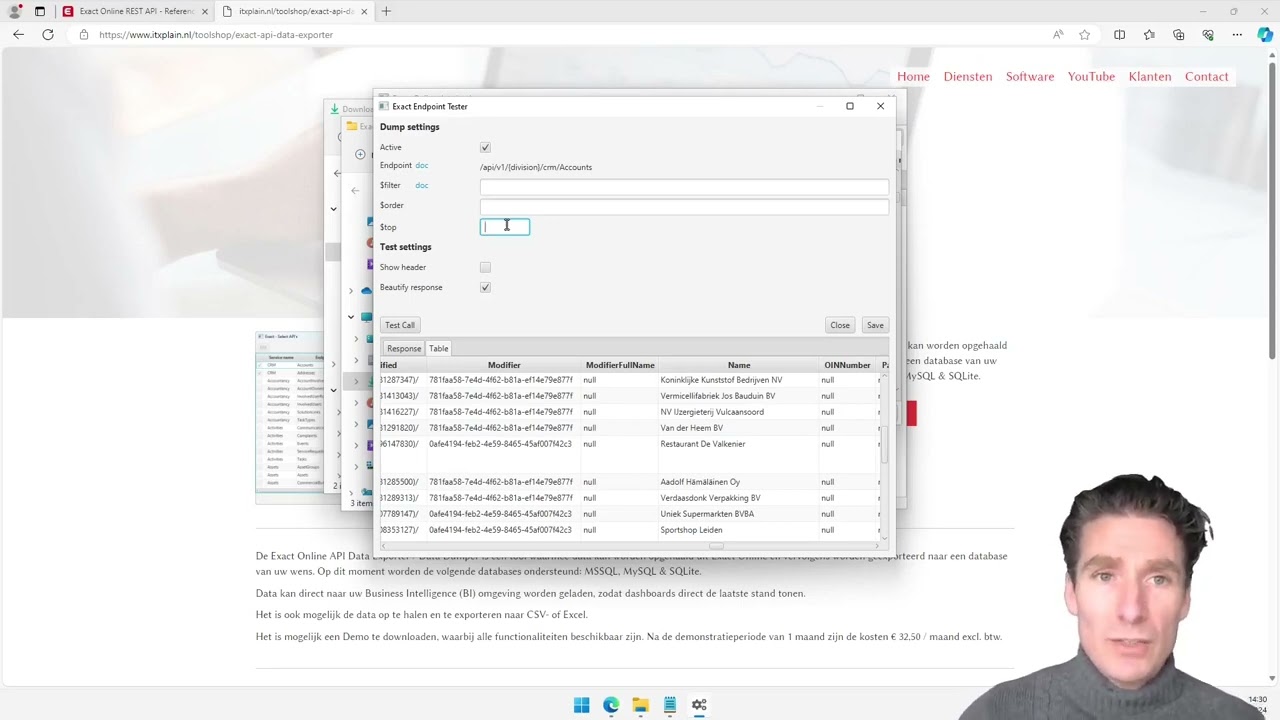Maximize the Exact Endpoint Tester window
1280x720 pixels.
click(x=850, y=106)
